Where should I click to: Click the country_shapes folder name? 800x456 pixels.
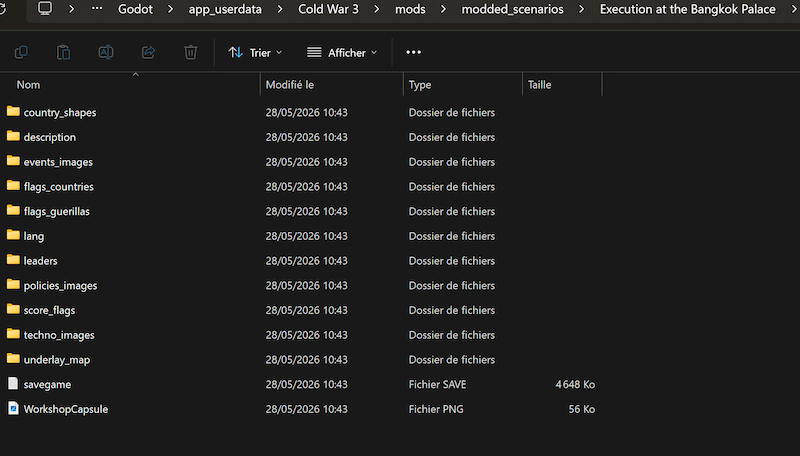pyautogui.click(x=60, y=113)
